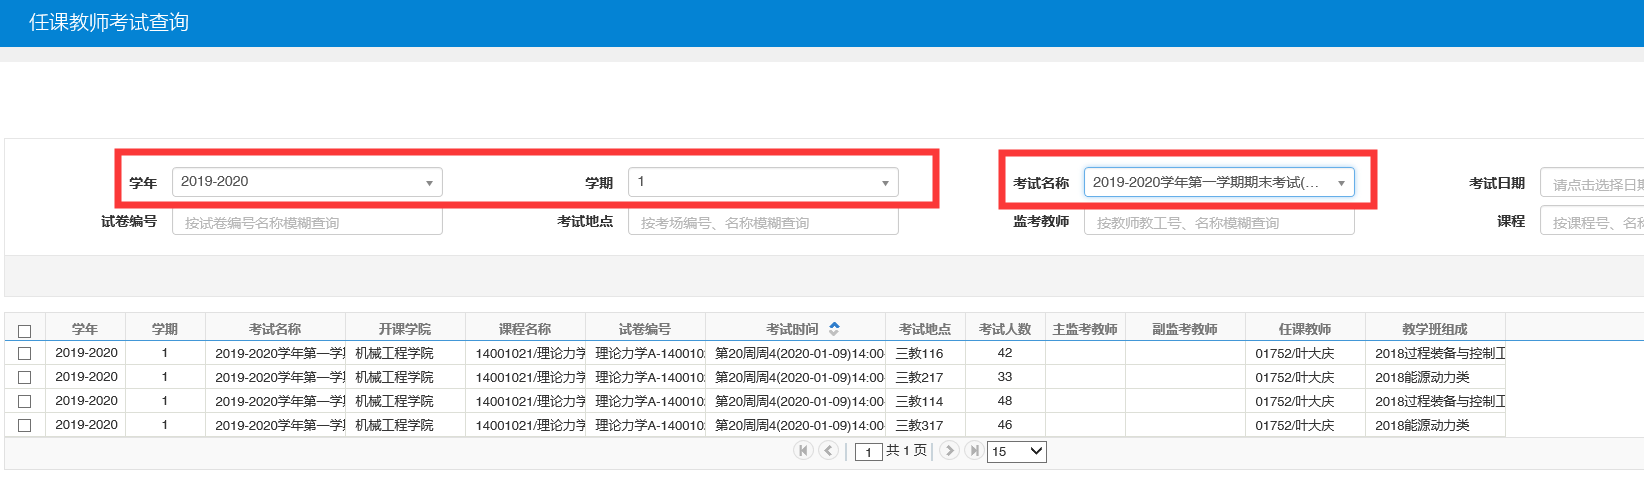Jump to the last results page
Viewport: 1644px width, 481px height.
pos(974,451)
